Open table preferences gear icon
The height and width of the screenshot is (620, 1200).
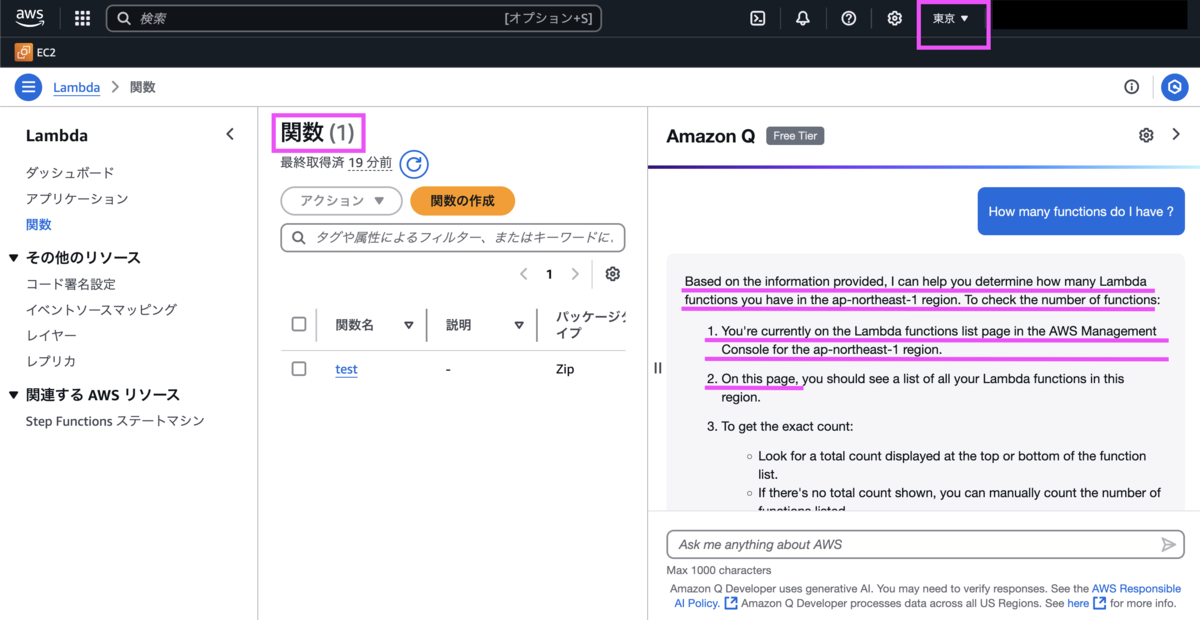(613, 274)
